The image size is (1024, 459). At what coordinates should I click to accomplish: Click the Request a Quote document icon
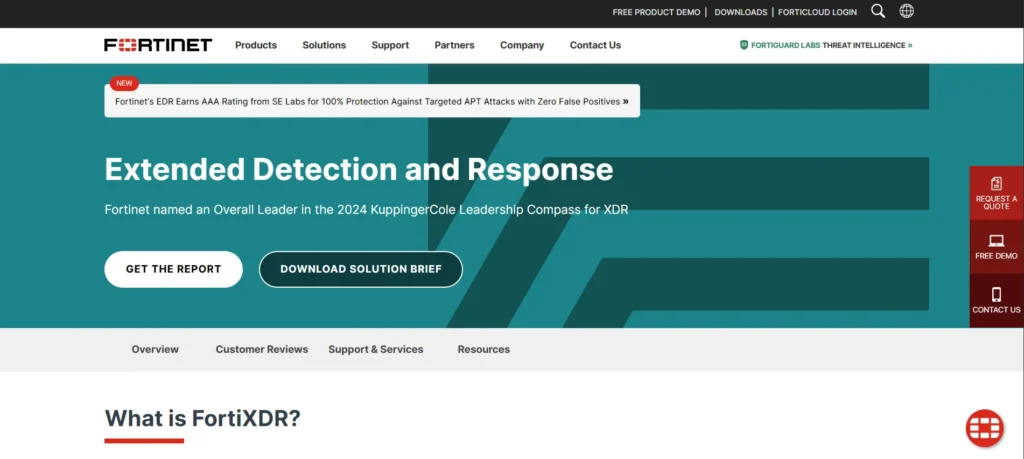[996, 183]
